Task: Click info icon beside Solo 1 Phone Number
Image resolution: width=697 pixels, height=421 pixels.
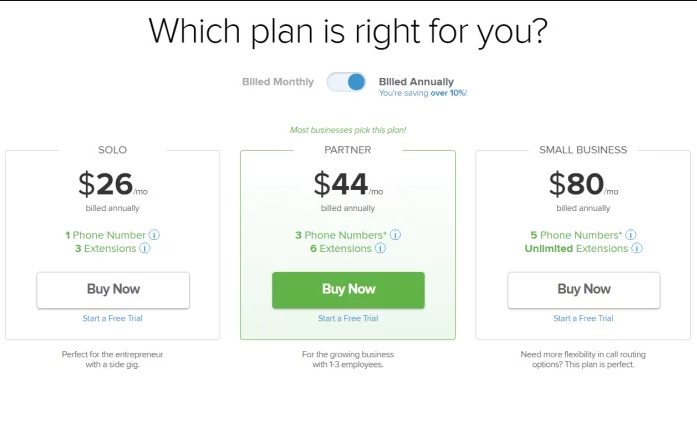Action: tap(154, 235)
